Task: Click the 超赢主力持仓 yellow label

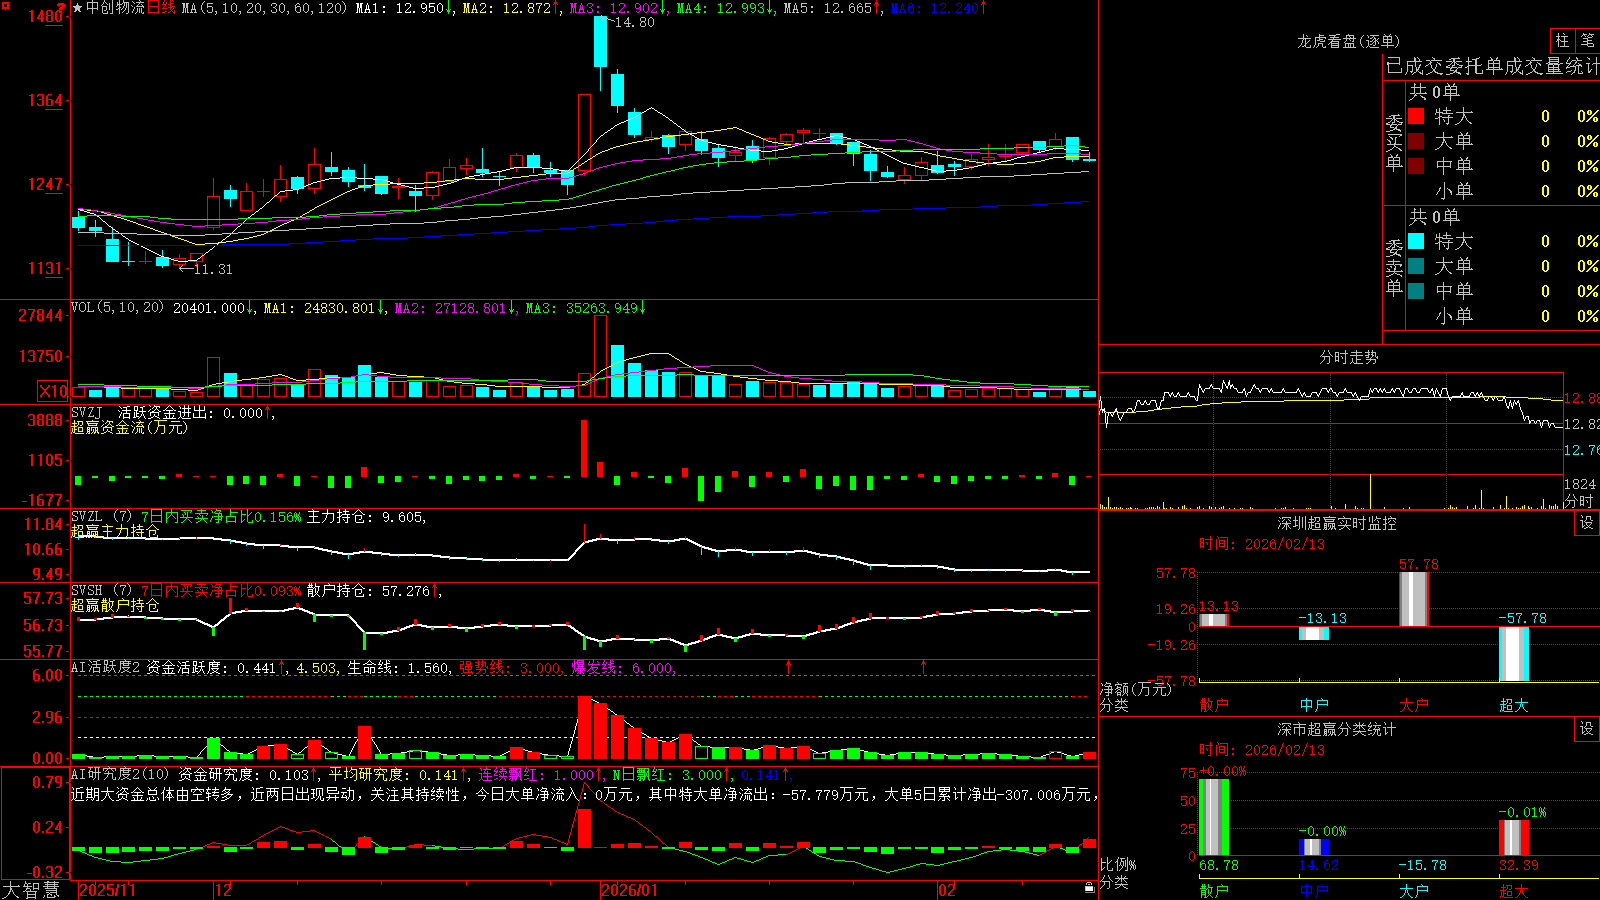Action: point(115,531)
